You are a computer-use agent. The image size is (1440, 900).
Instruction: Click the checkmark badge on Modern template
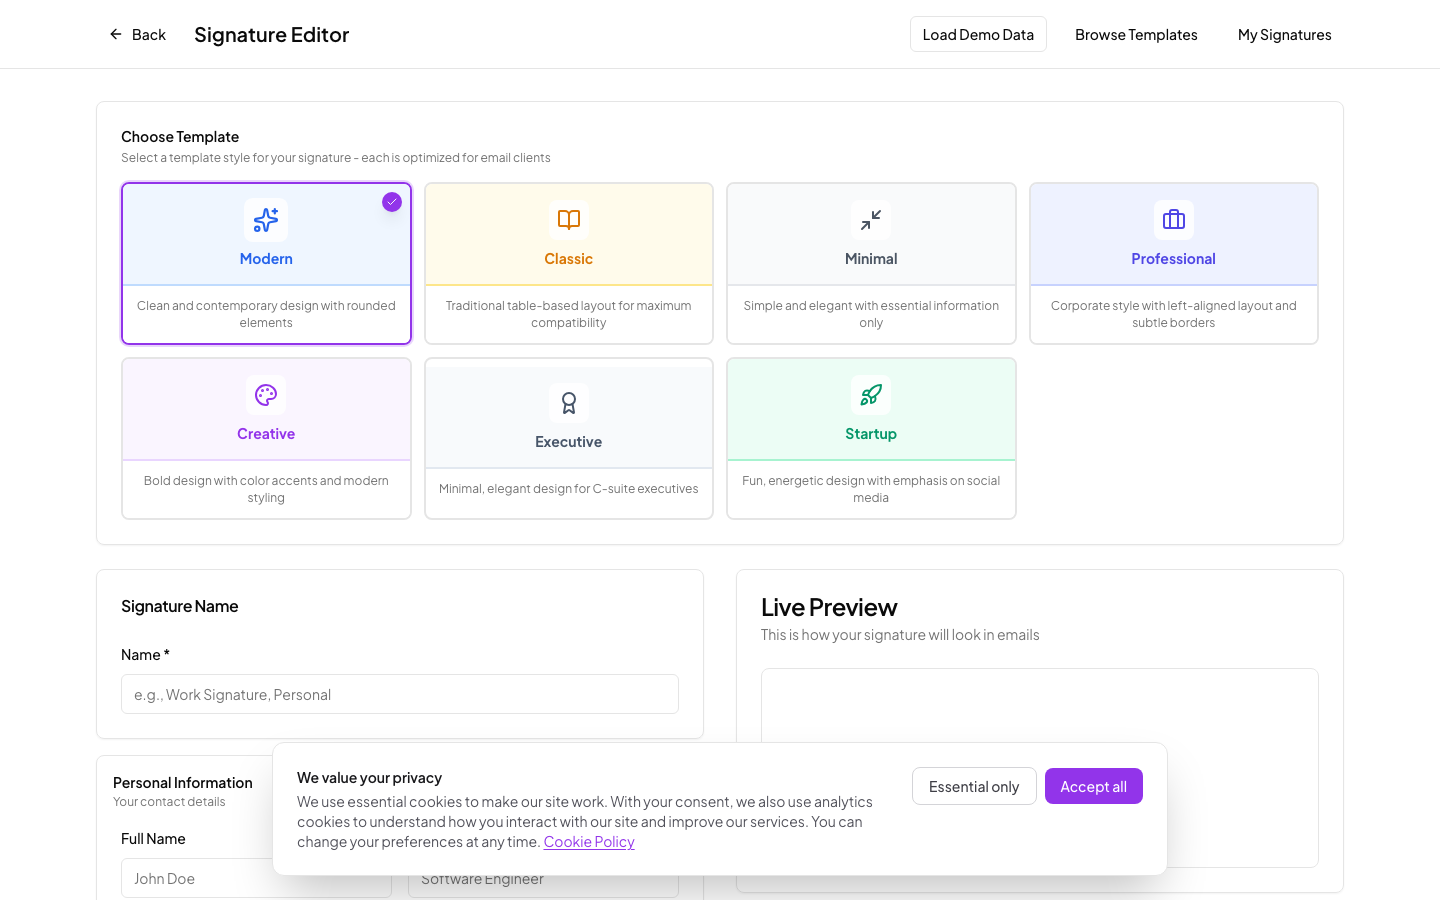(392, 202)
